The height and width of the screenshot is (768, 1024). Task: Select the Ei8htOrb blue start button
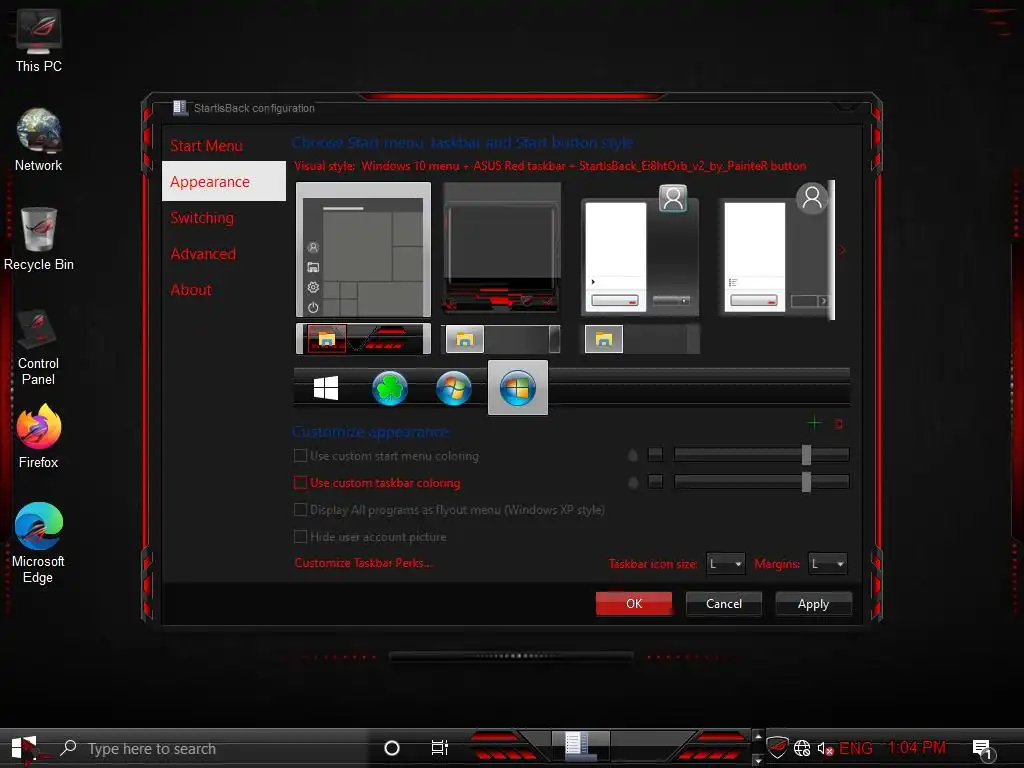pyautogui.click(x=517, y=388)
